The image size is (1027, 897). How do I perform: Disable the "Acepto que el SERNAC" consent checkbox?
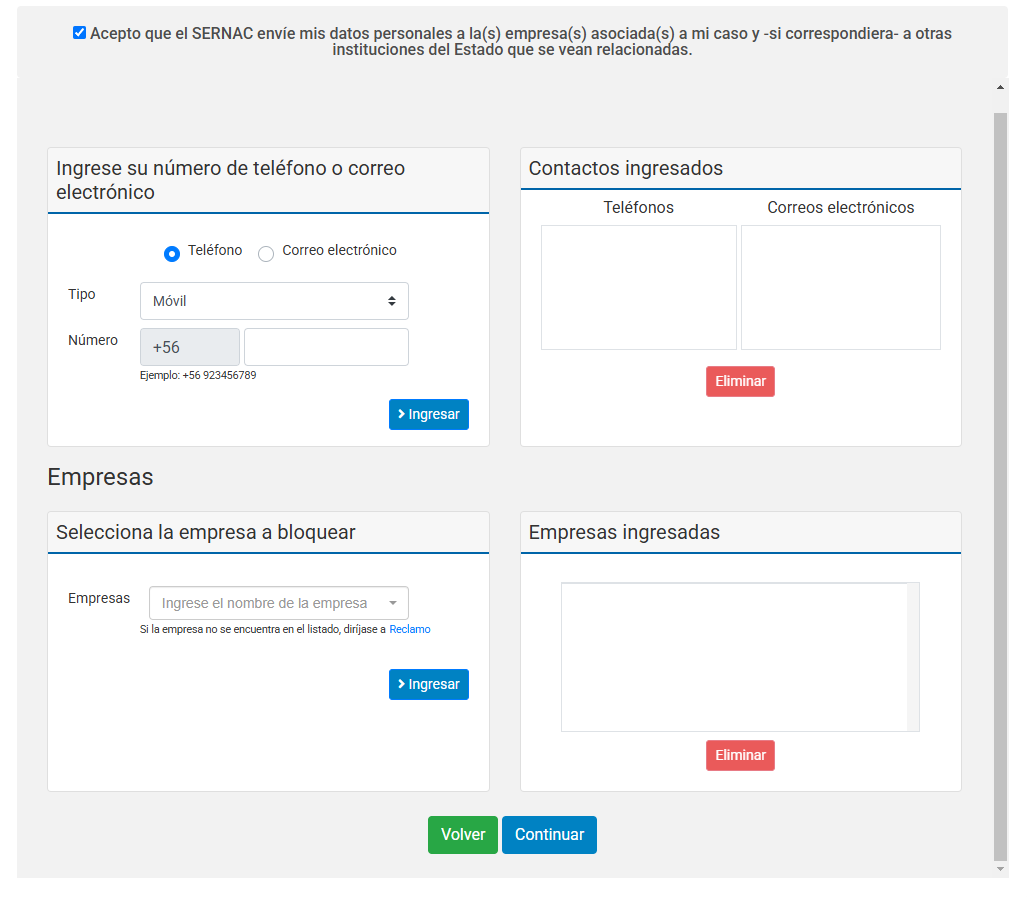pyautogui.click(x=79, y=32)
